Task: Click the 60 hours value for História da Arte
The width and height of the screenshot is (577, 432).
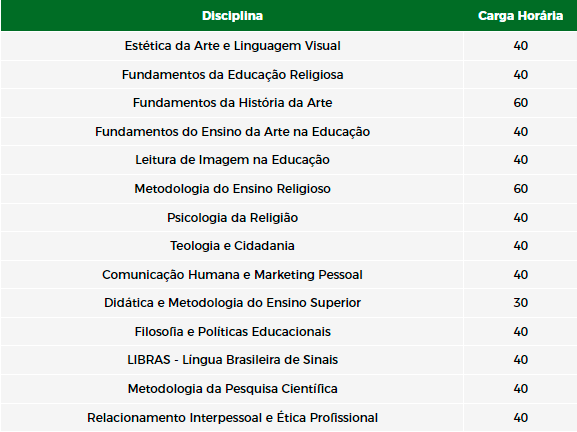Action: (520, 103)
